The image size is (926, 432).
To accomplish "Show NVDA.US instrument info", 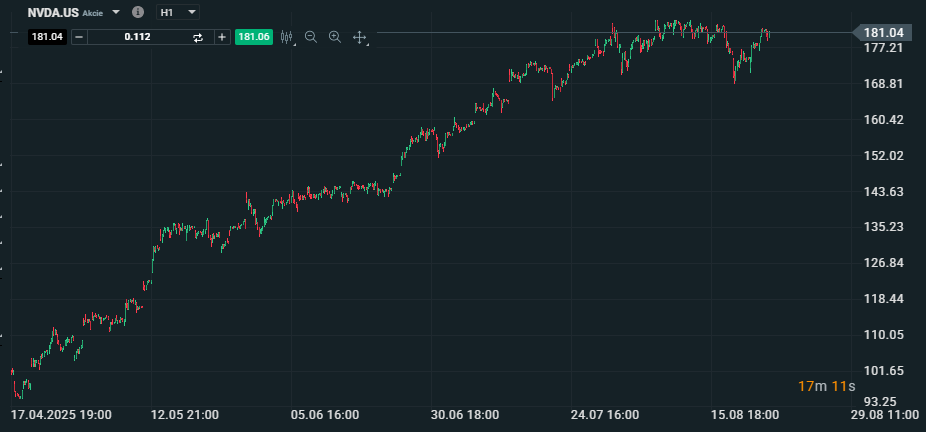I will pyautogui.click(x=138, y=13).
